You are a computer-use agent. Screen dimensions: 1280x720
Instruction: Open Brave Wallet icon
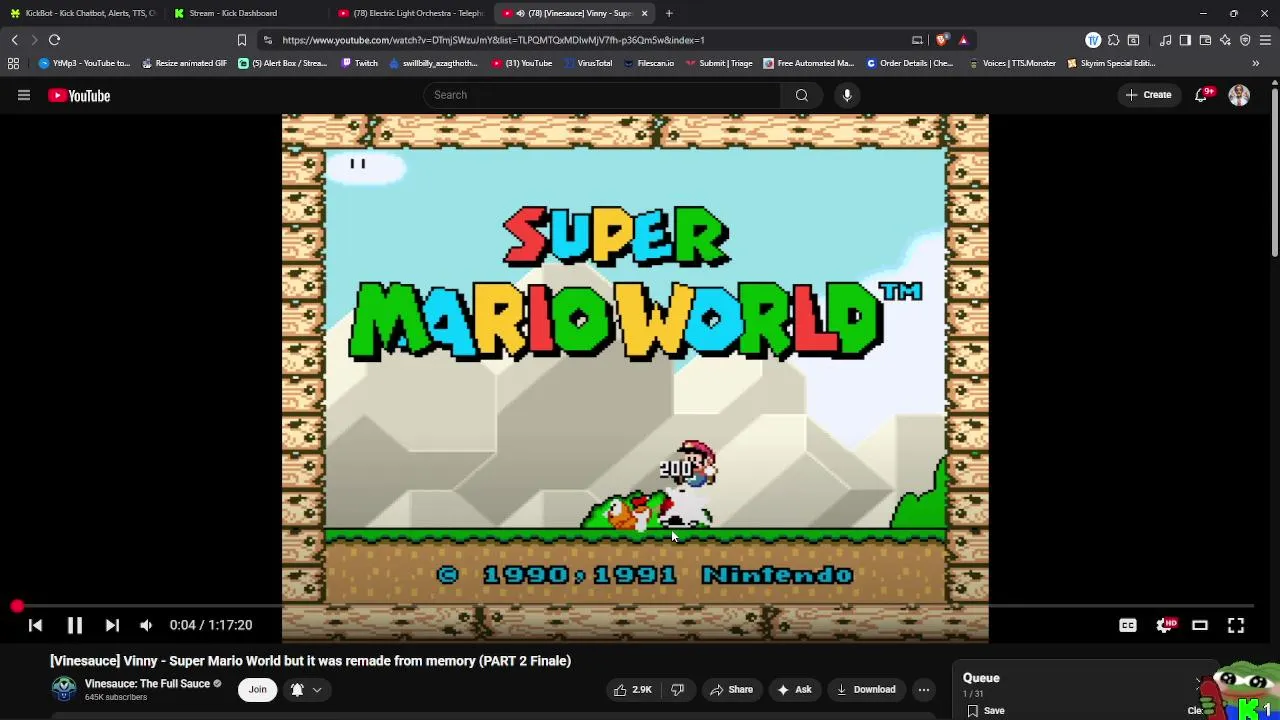pyautogui.click(x=1205, y=40)
